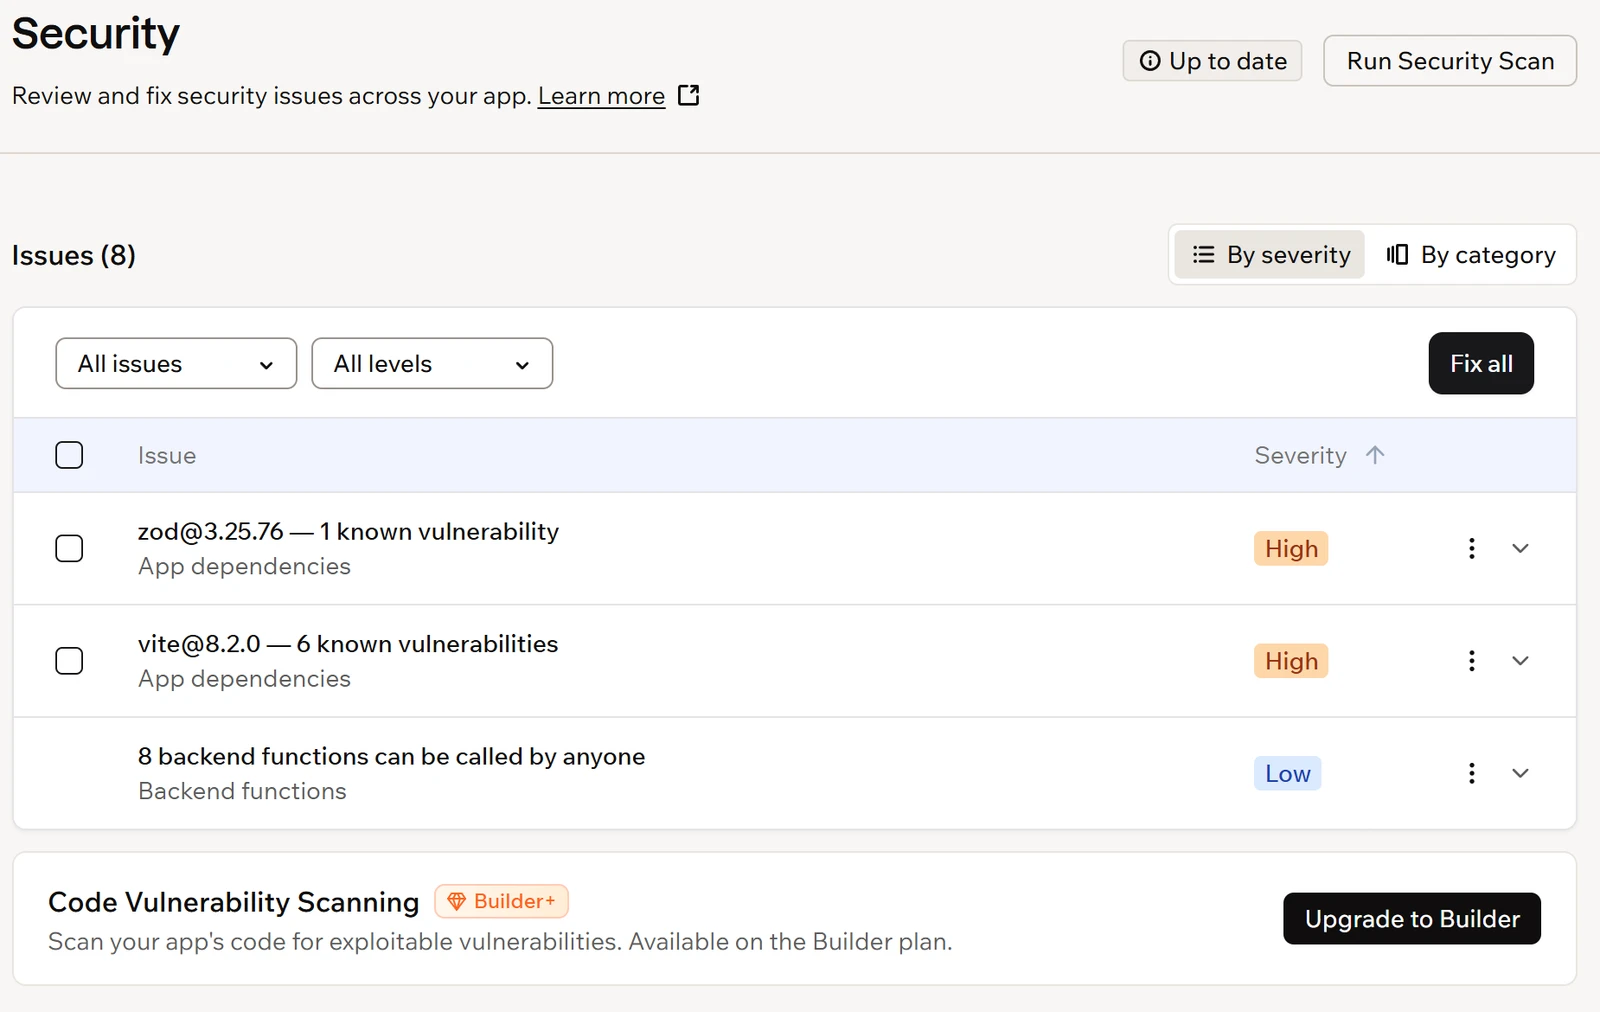1600x1012 pixels.
Task: Click the "Issues (8)" heading
Action: click(x=74, y=255)
